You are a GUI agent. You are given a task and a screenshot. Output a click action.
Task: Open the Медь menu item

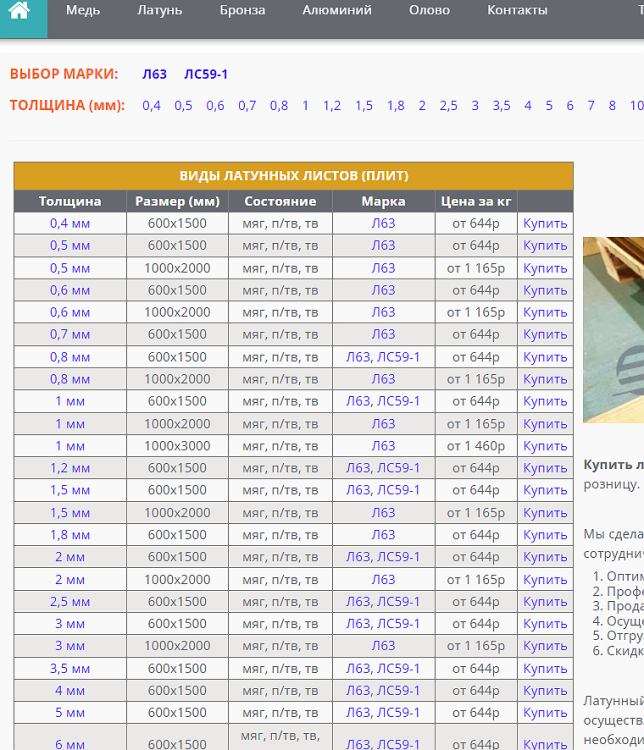pyautogui.click(x=83, y=11)
